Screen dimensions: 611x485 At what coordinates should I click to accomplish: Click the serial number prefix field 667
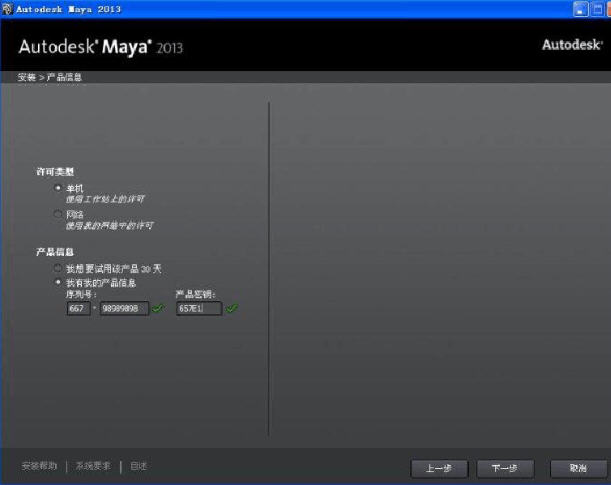pos(78,308)
